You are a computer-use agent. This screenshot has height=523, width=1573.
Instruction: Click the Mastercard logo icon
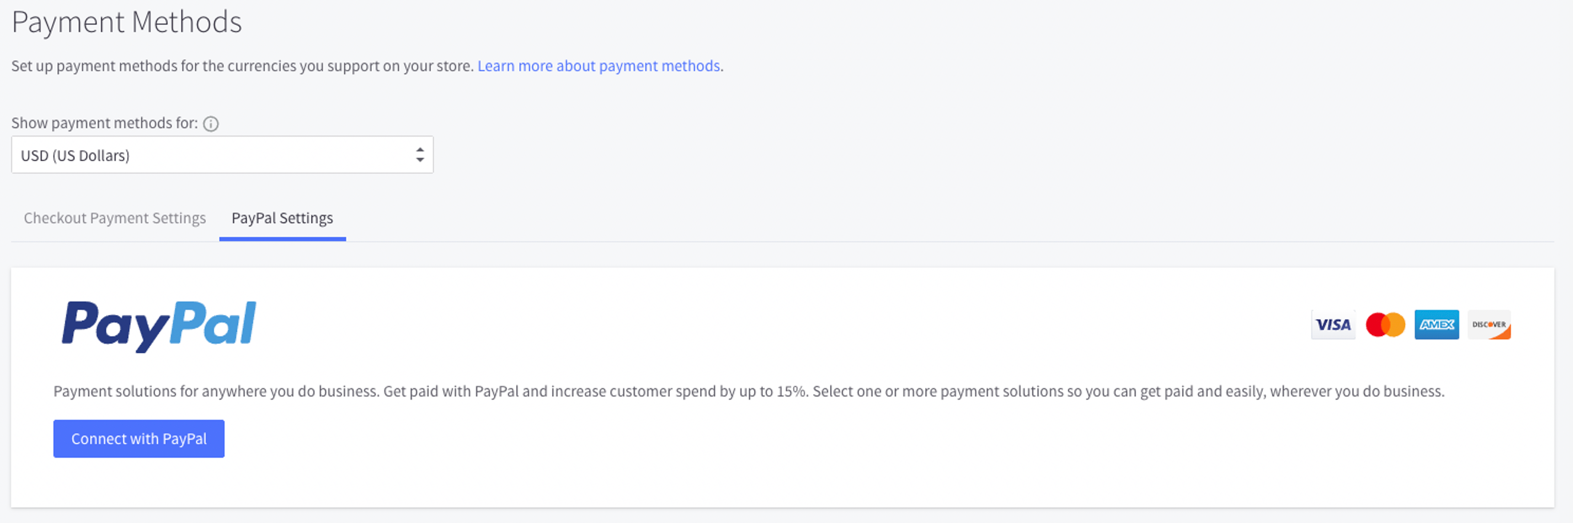(1385, 325)
